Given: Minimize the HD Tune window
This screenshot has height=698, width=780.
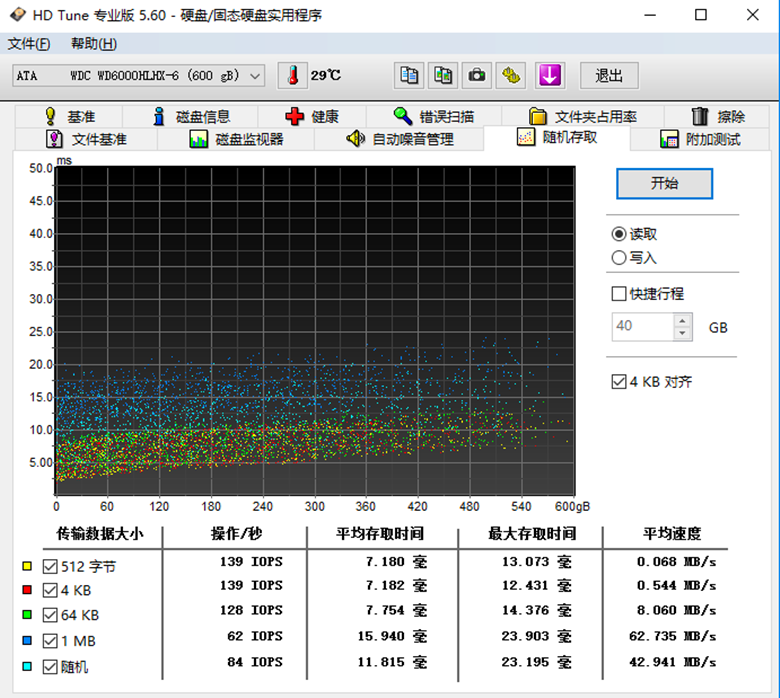Looking at the screenshot, I should tap(650, 15).
